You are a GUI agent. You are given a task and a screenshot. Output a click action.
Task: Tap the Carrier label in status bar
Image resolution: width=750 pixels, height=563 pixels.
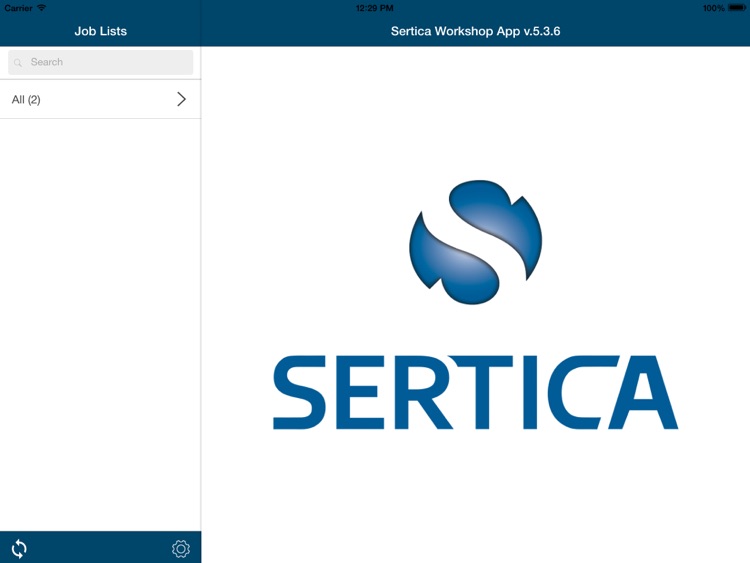pyautogui.click(x=18, y=8)
